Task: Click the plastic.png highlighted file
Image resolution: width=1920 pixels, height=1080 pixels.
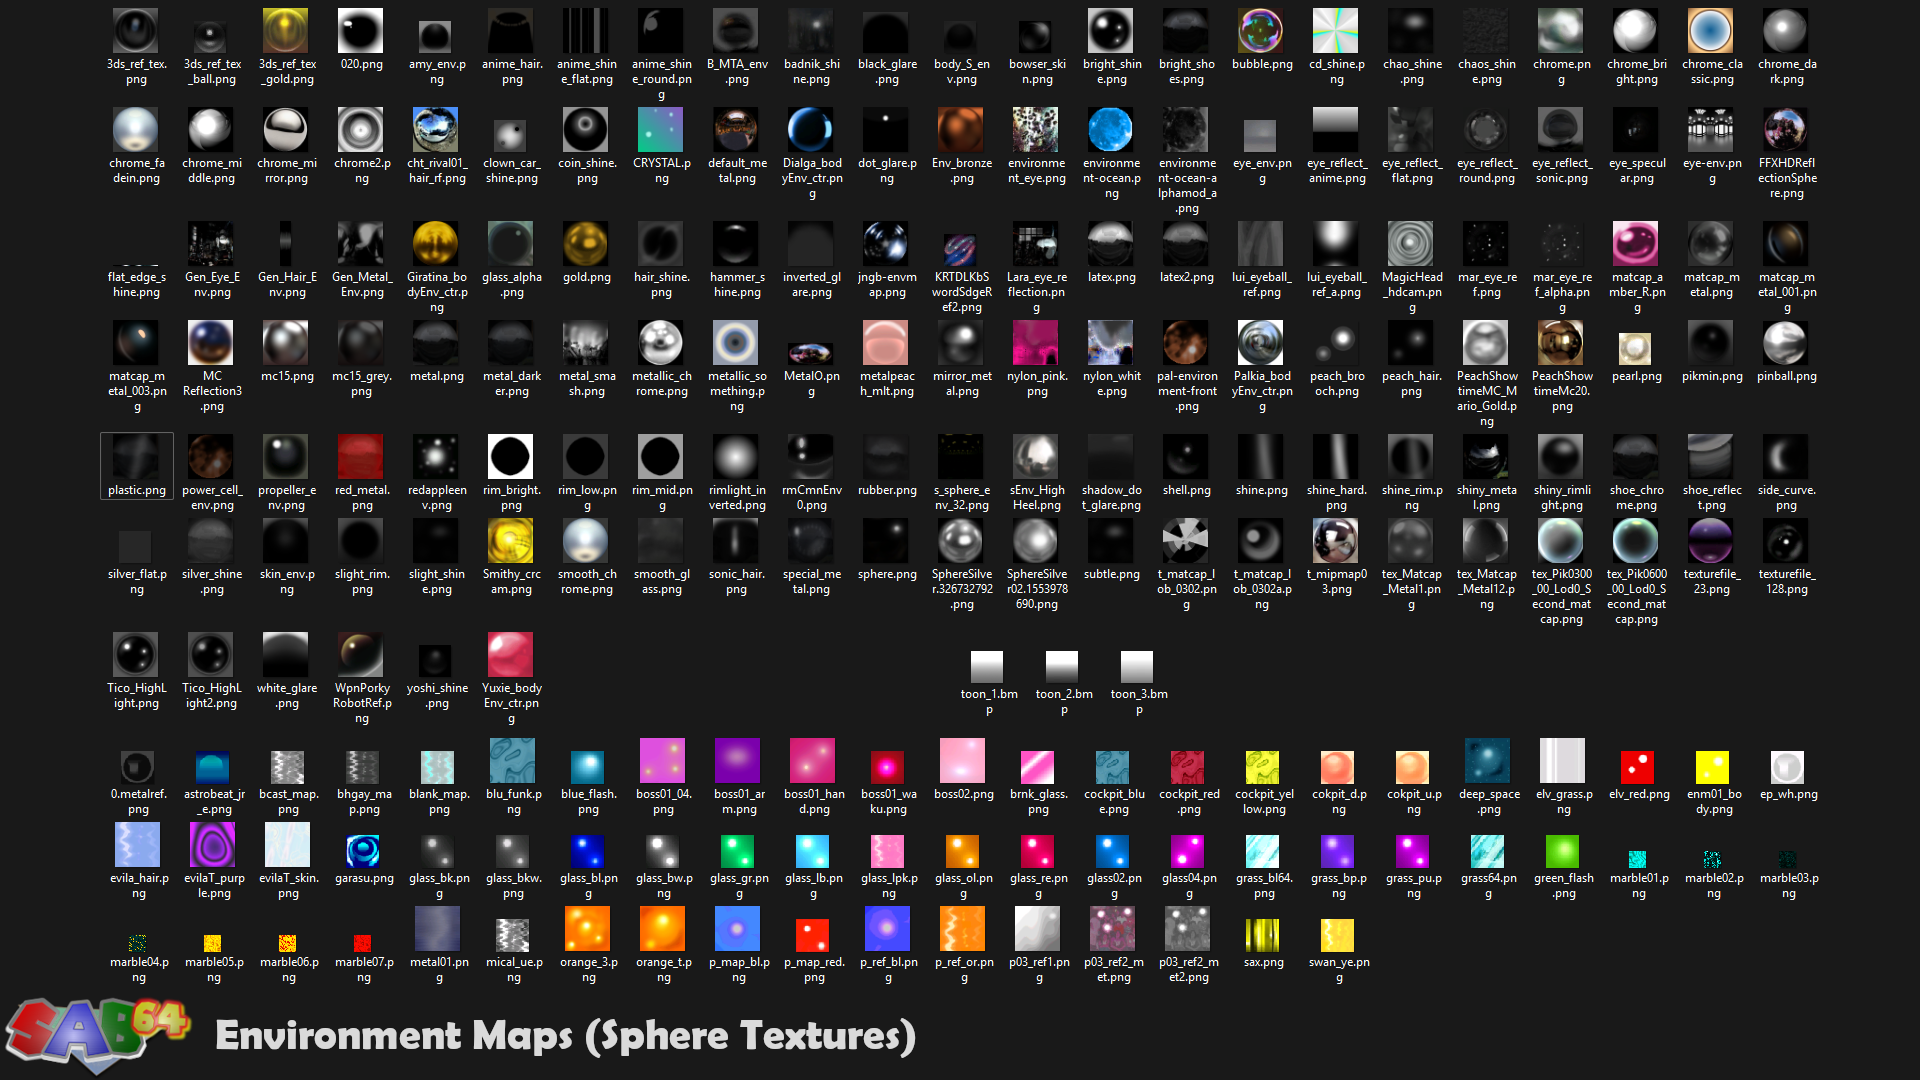Action: click(136, 458)
